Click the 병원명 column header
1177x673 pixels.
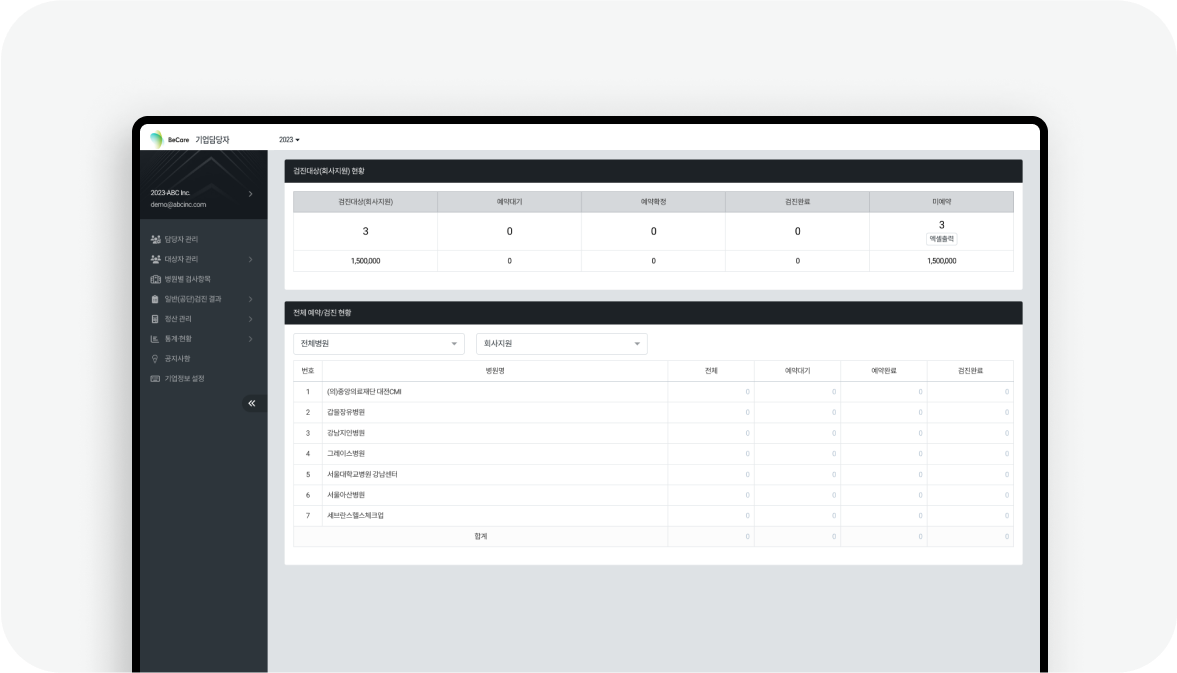pyautogui.click(x=495, y=371)
